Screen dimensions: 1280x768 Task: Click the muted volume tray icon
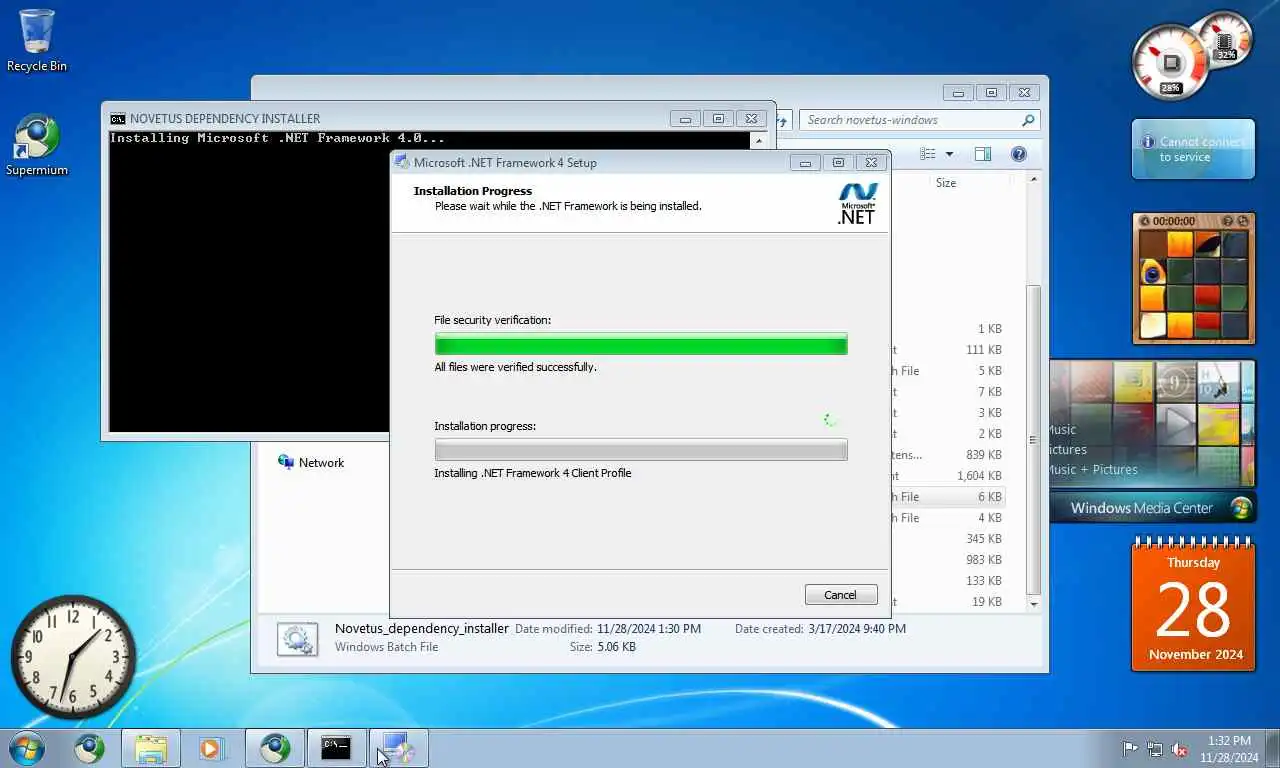pyautogui.click(x=1180, y=749)
